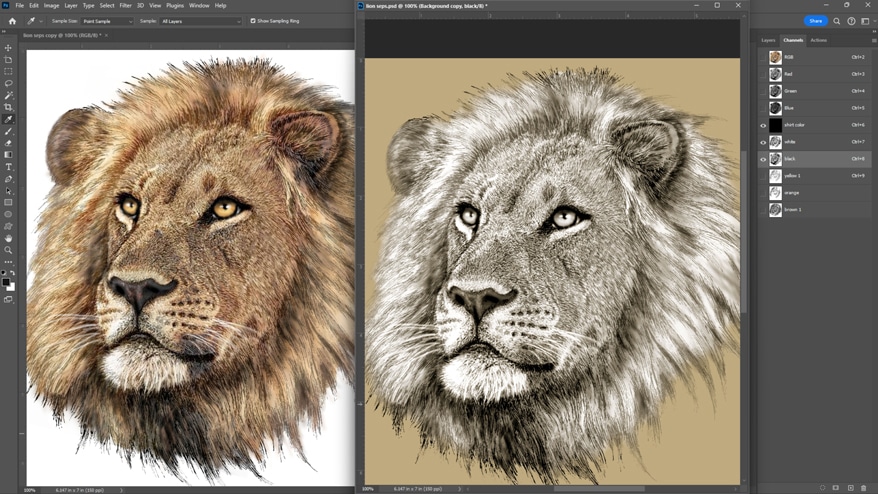Select the Brush tool
The height and width of the screenshot is (494, 878).
9,132
